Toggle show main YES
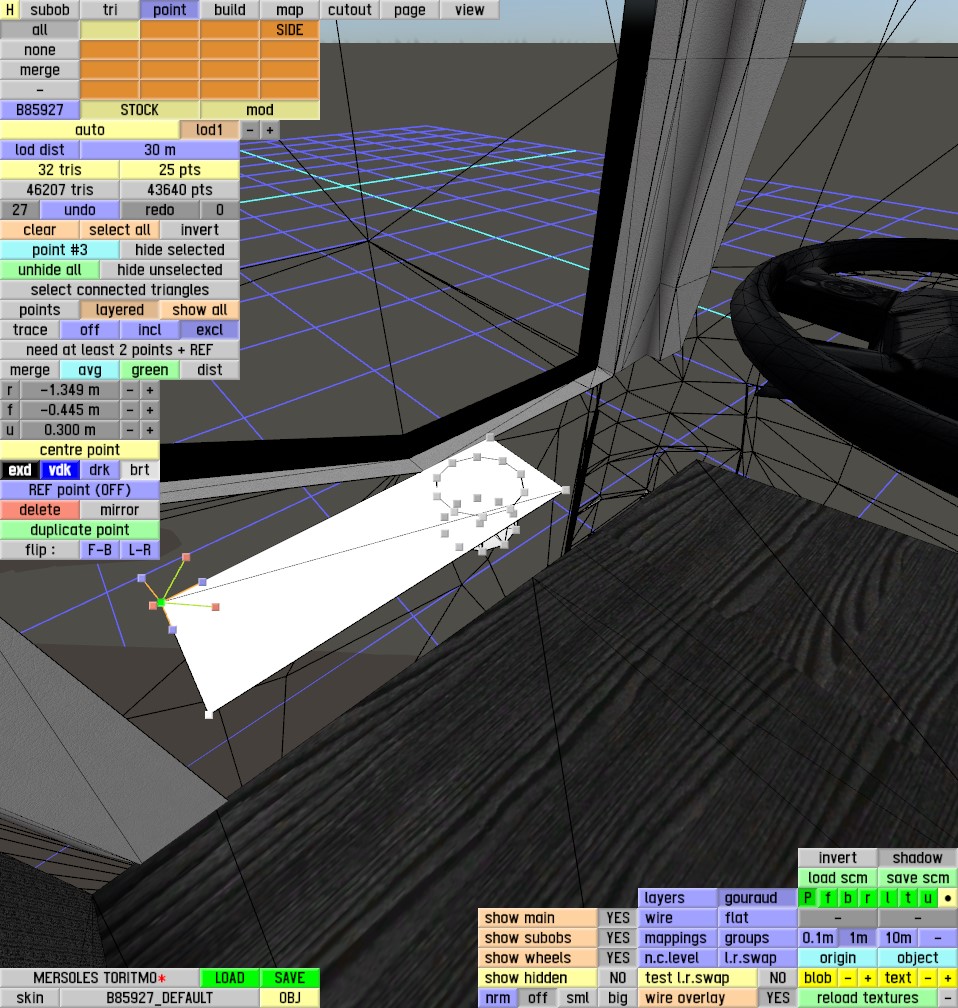This screenshot has height=1008, width=958. tap(618, 917)
